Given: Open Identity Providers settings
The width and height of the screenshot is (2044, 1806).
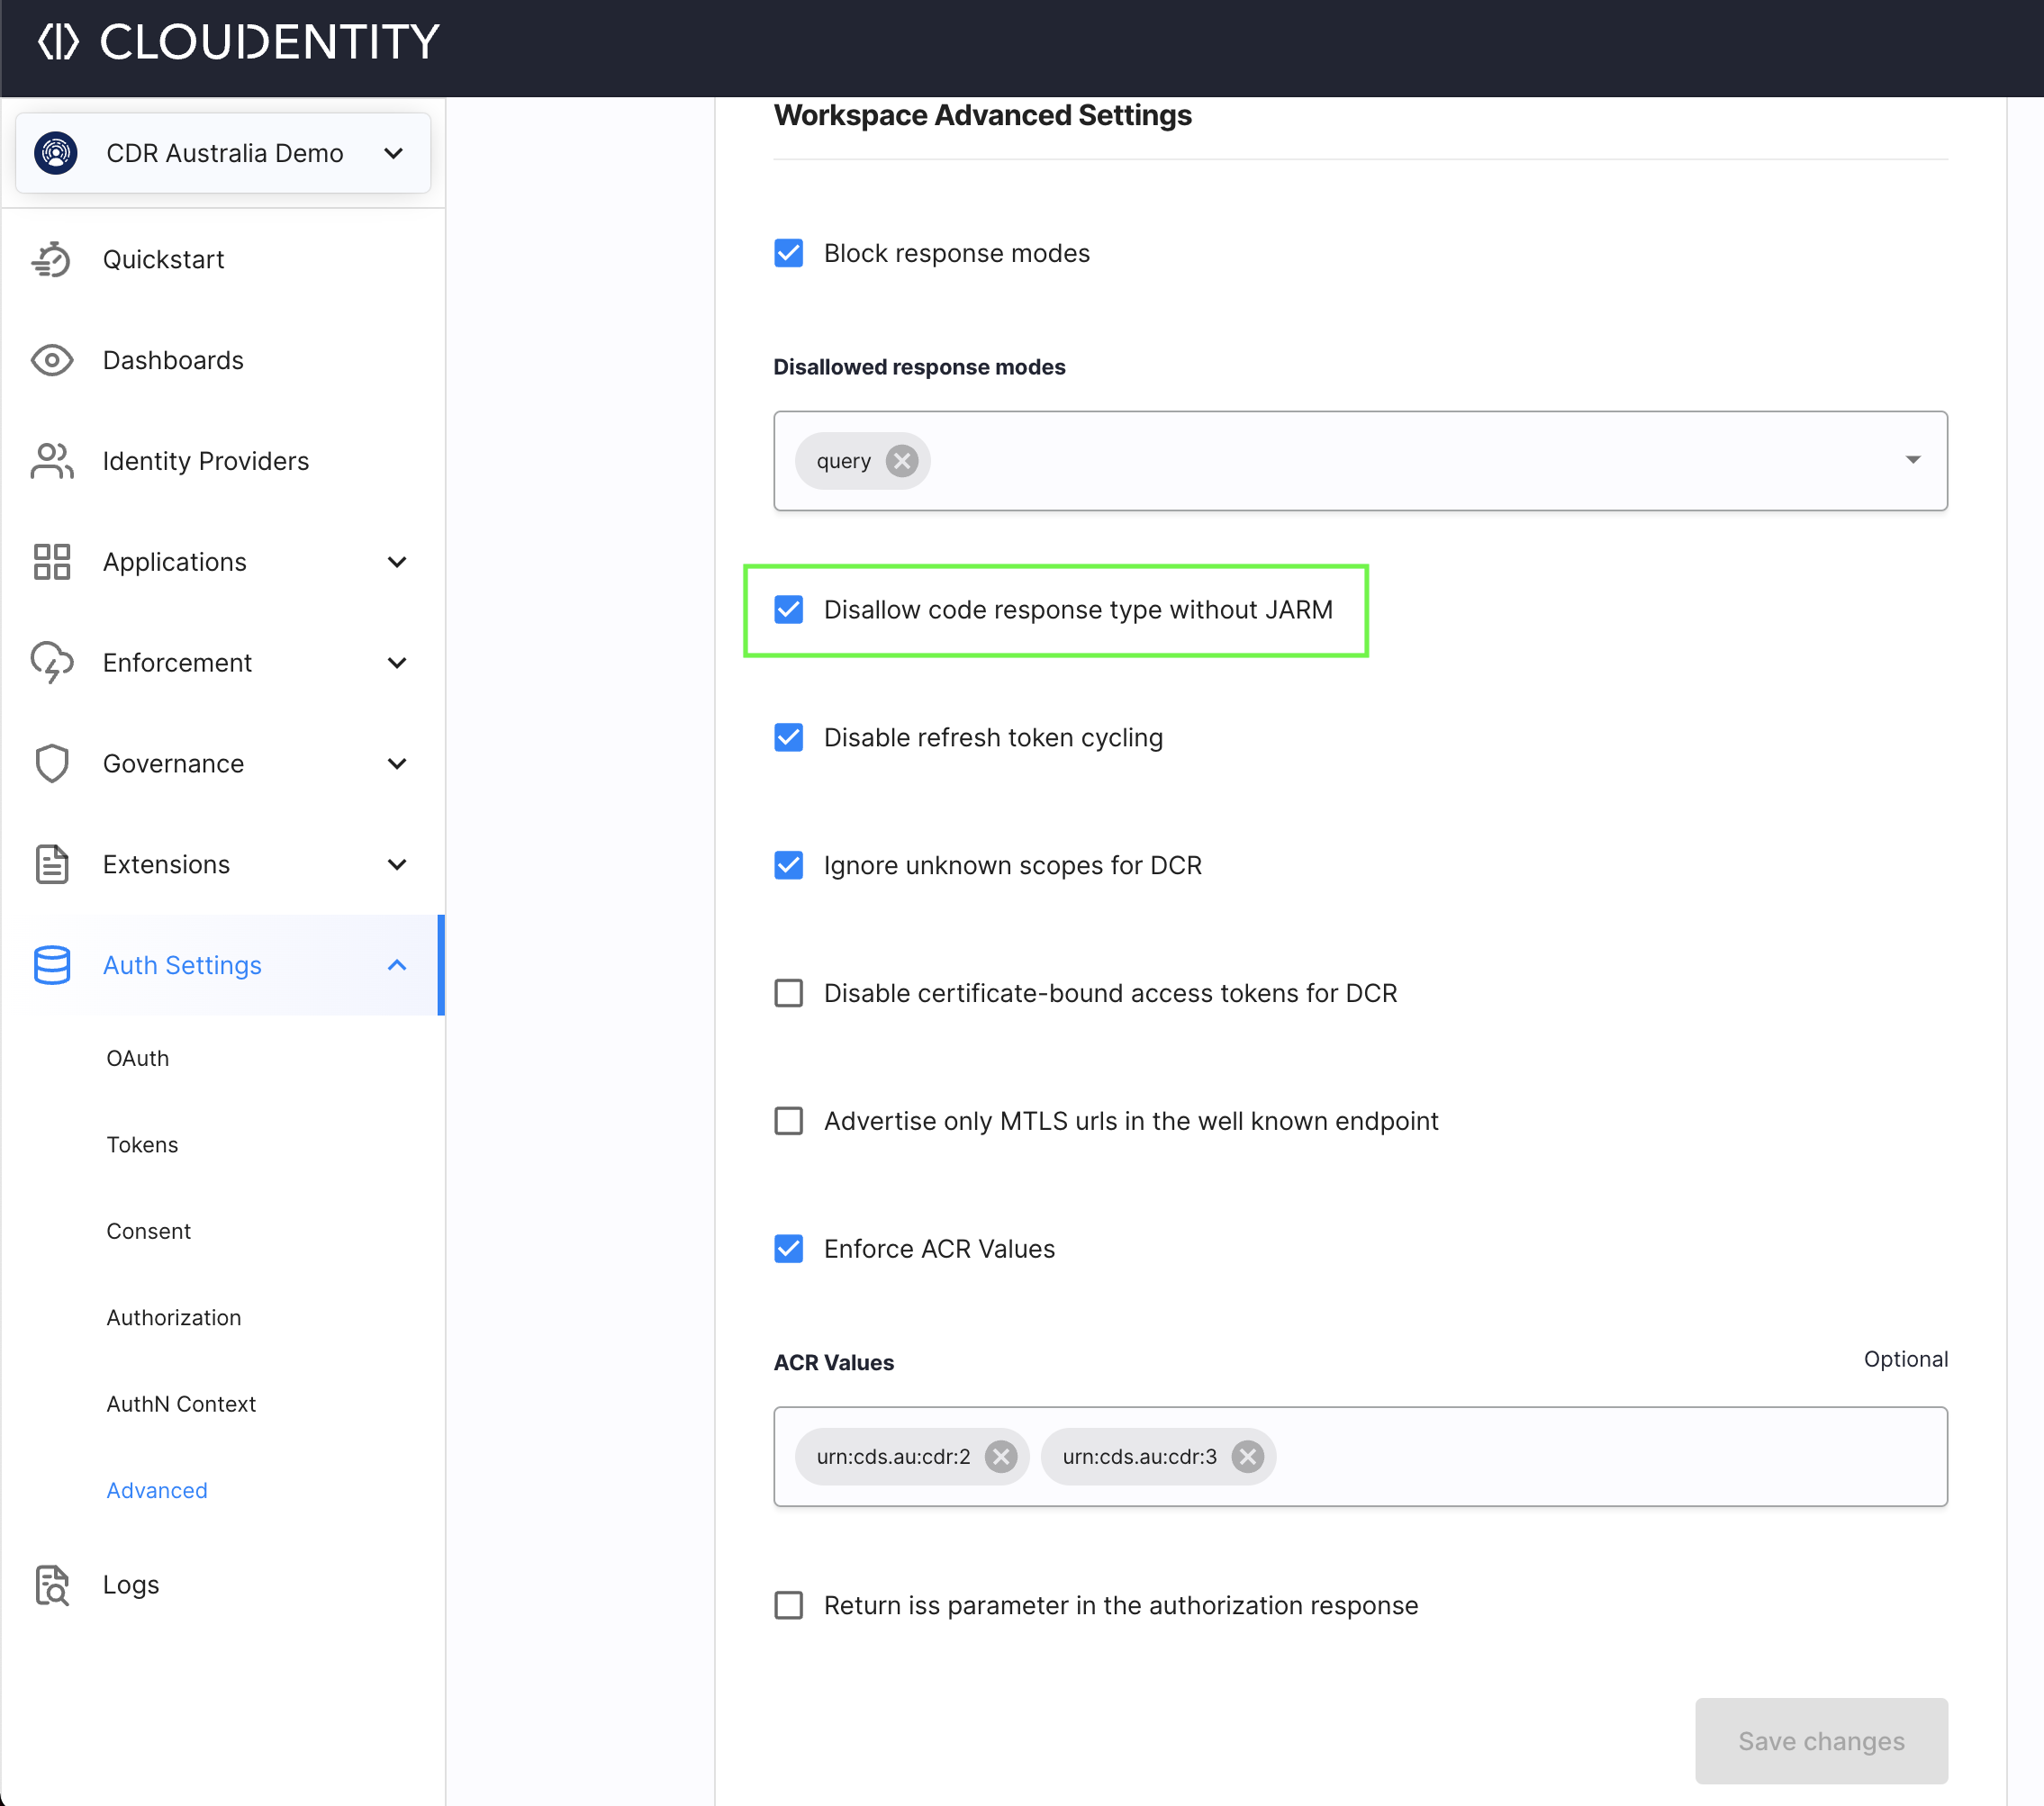Looking at the screenshot, I should tap(204, 460).
